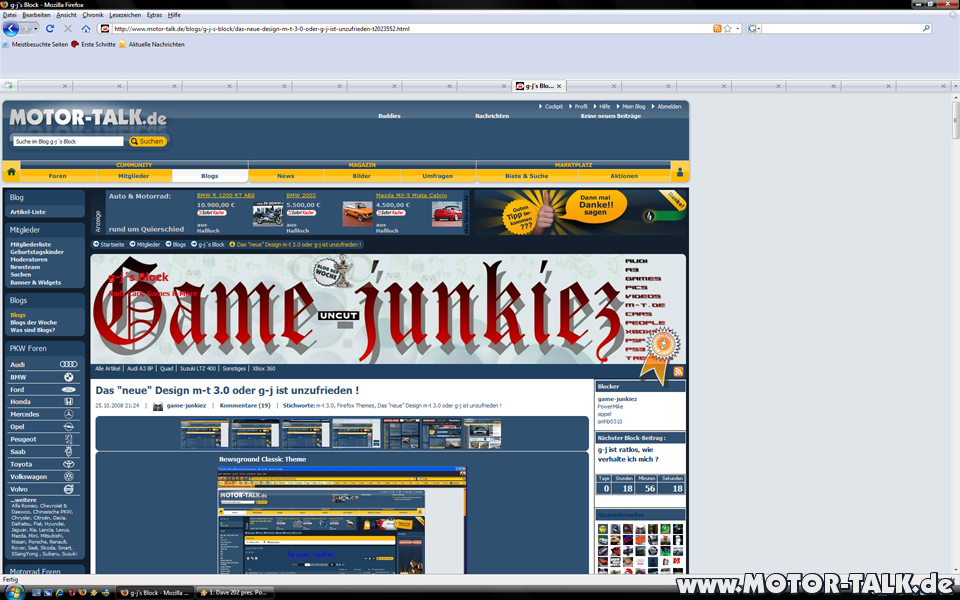960x600 pixels.
Task: Click the Toyota logo in PKW Foren
Action: [x=69, y=464]
